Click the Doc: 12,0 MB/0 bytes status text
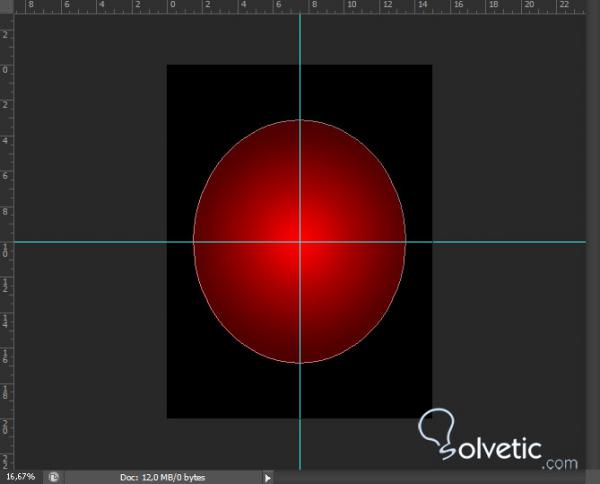600x484 pixels. (163, 477)
